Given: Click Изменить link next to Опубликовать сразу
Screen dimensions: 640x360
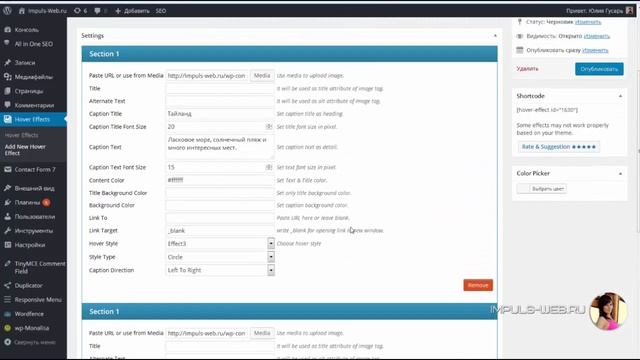Looking at the screenshot, I should tap(595, 50).
